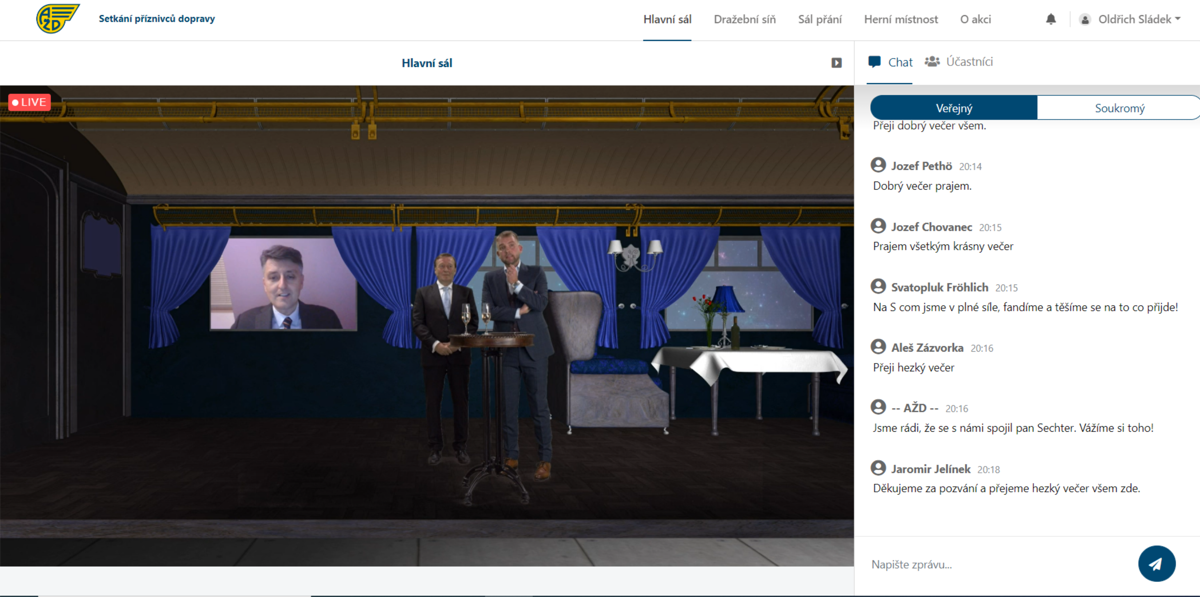Screen dimensions: 1200x597
Task: Click the message starting 'Děkujeme za pozvání'
Action: click(1006, 488)
